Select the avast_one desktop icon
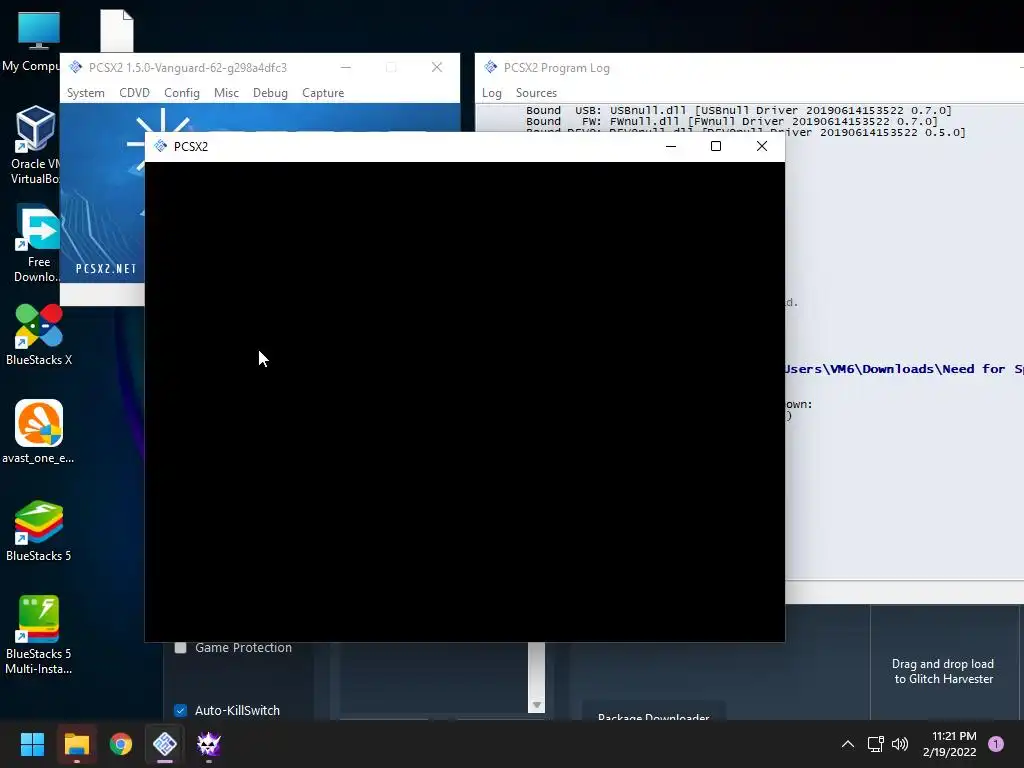This screenshot has width=1024, height=768. (x=39, y=432)
